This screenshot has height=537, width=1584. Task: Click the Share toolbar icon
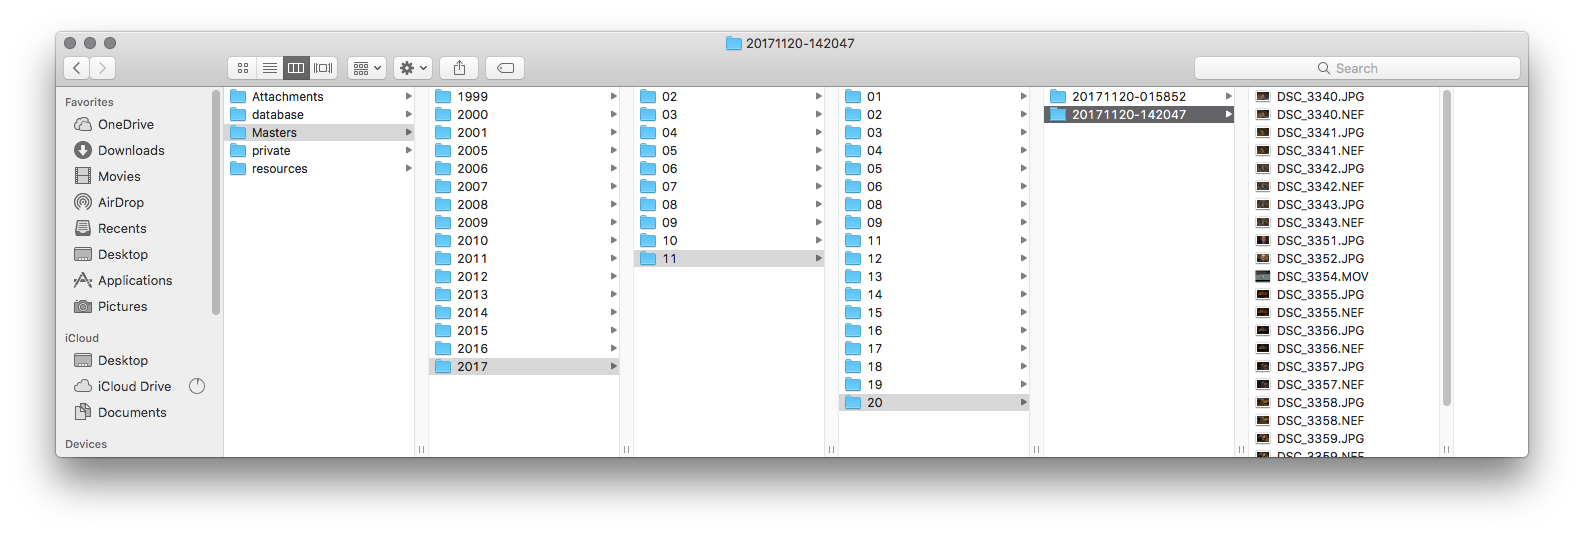[459, 68]
